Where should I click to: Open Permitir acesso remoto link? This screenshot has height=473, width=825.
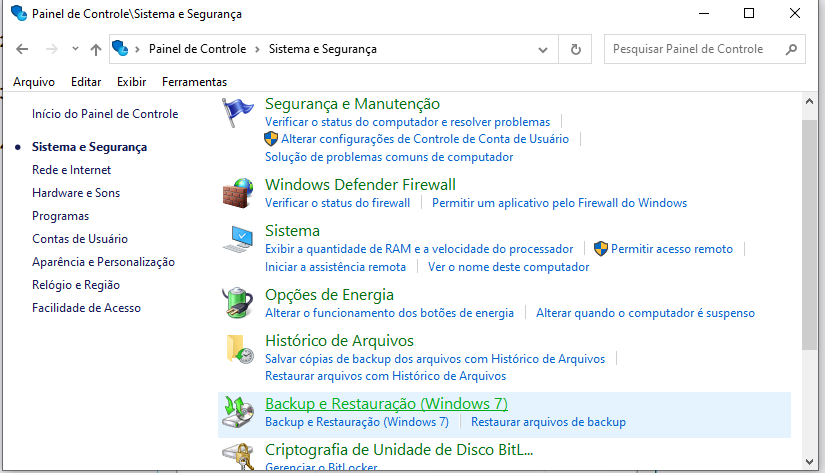tap(671, 249)
